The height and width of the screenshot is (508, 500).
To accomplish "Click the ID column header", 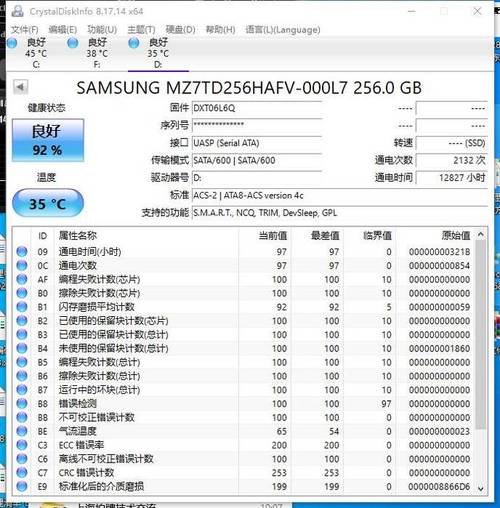I will [x=43, y=236].
